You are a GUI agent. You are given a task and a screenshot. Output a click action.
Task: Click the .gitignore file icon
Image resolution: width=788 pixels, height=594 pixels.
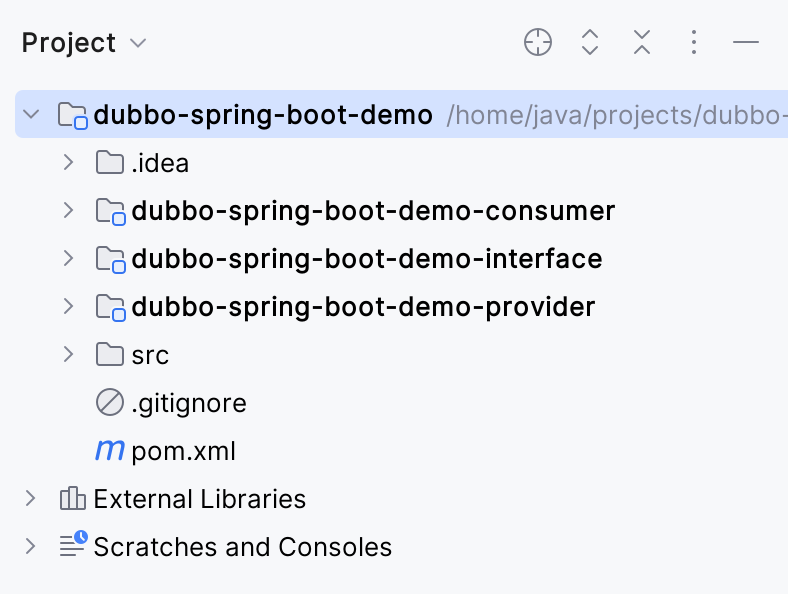click(x=109, y=403)
